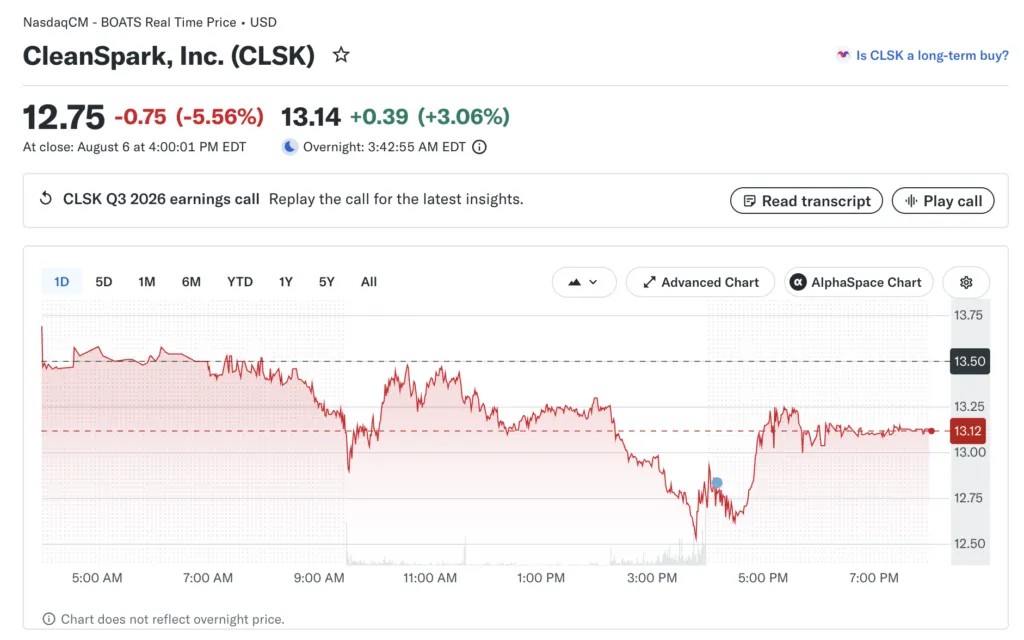Select the 1D time range
Viewport: 1024px width, 640px height.
(61, 281)
